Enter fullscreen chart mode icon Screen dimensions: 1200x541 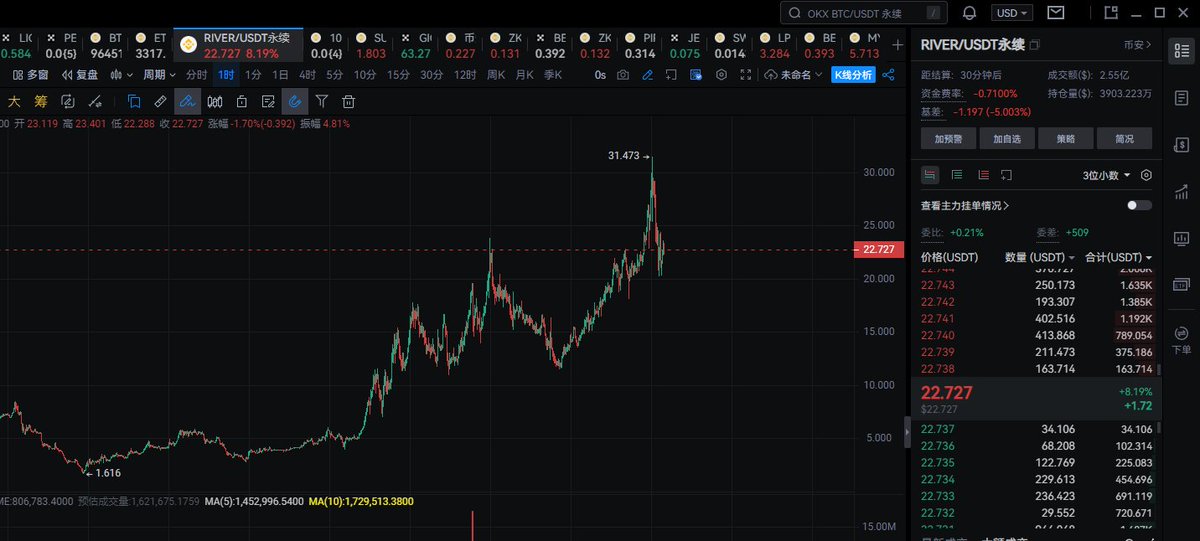744,75
